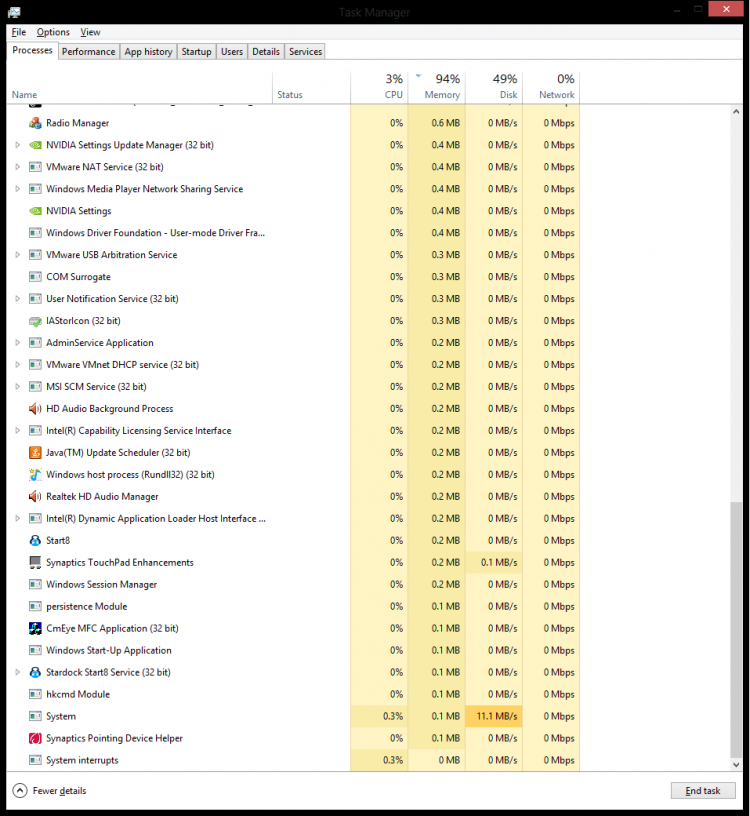Expand Intel(R) Capability Licensing Service Interface
750x816 pixels.
(x=17, y=431)
